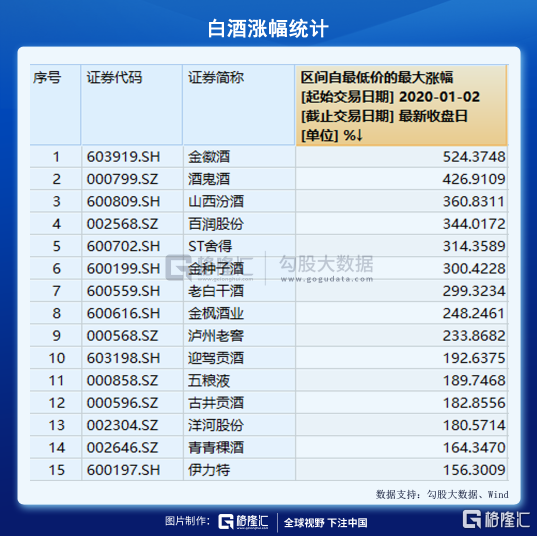Viewport: 537px width, 536px height.
Task: Select the 金徽酒 row name cell
Action: [x=239, y=157]
